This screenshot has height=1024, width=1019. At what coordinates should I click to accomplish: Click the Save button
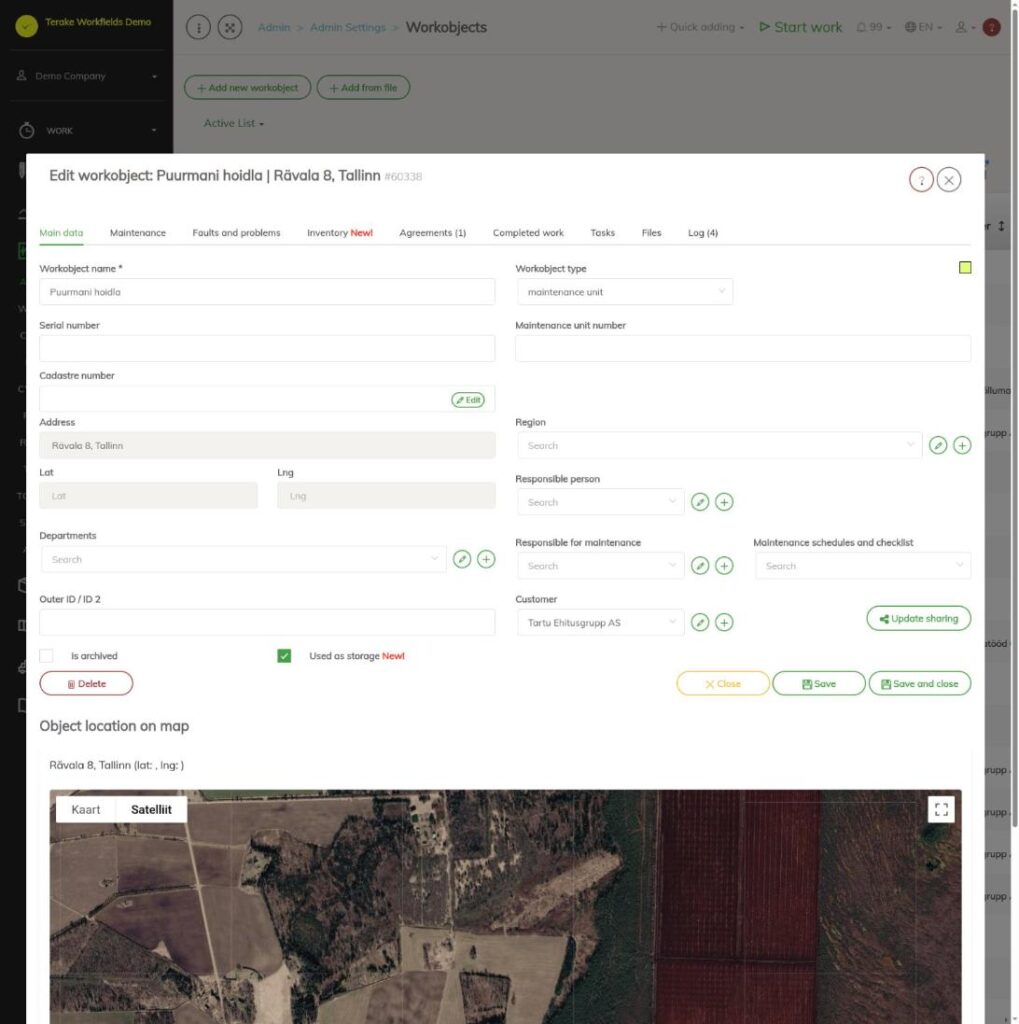[818, 684]
